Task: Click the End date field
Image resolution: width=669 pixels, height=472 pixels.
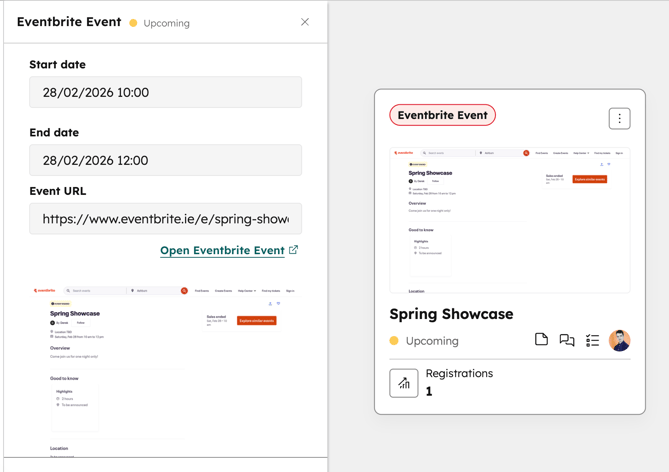Action: coord(165,160)
